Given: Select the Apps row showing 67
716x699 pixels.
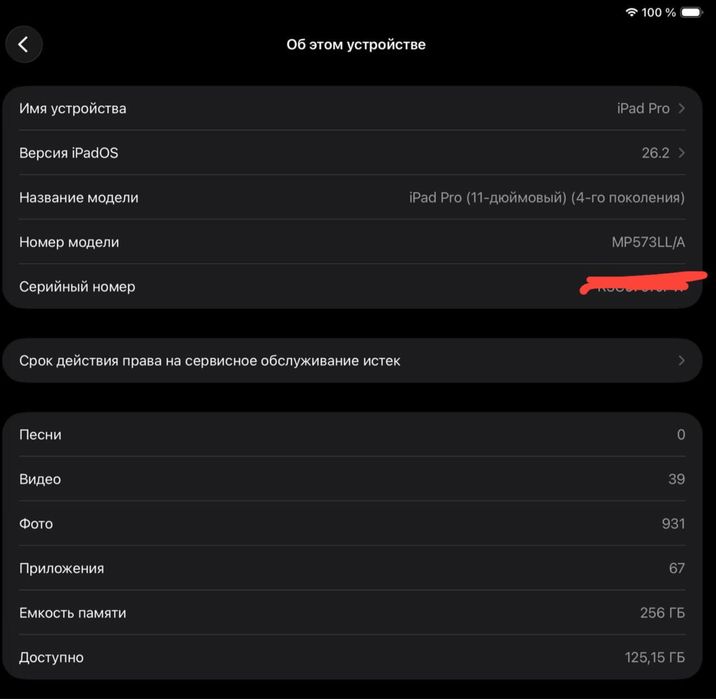Looking at the screenshot, I should click(350, 568).
